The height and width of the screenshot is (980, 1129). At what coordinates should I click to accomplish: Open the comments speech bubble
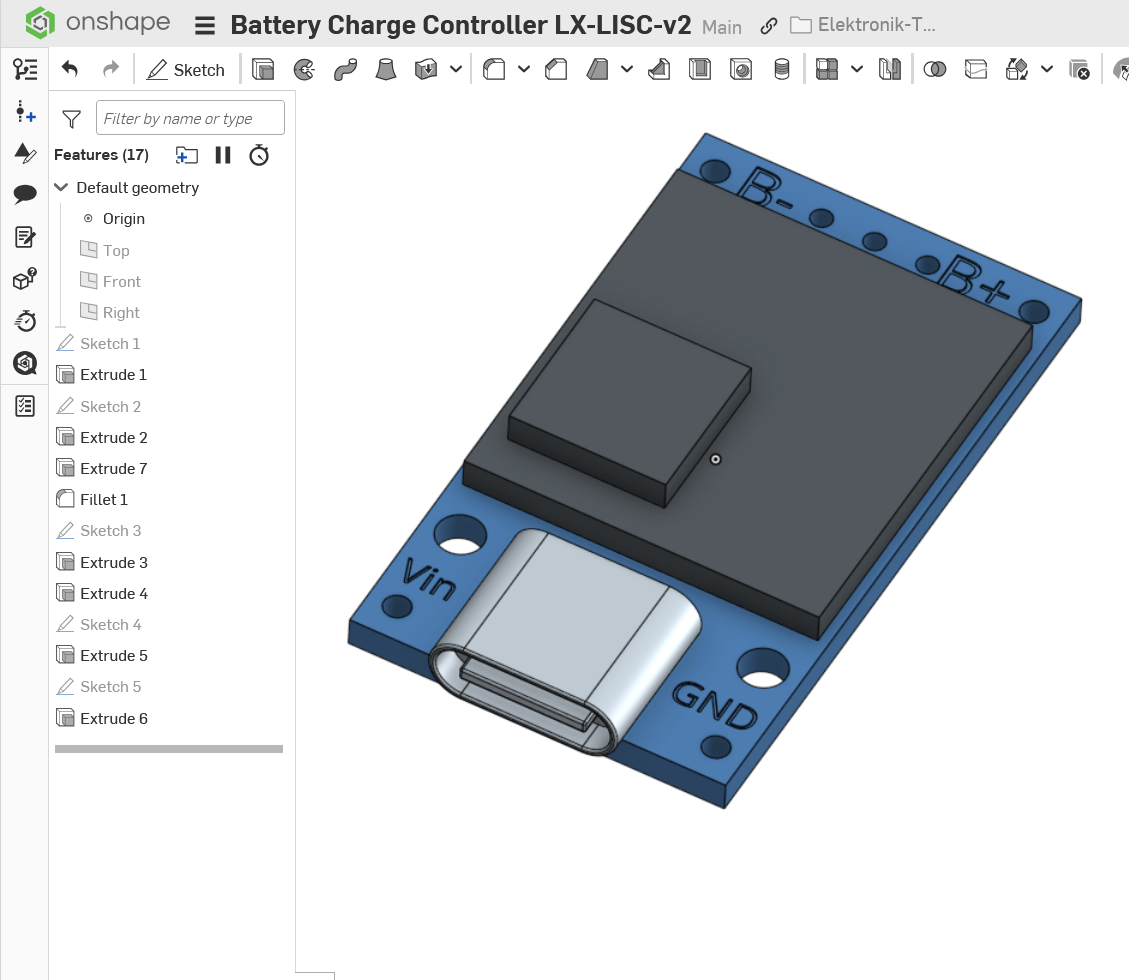(25, 194)
